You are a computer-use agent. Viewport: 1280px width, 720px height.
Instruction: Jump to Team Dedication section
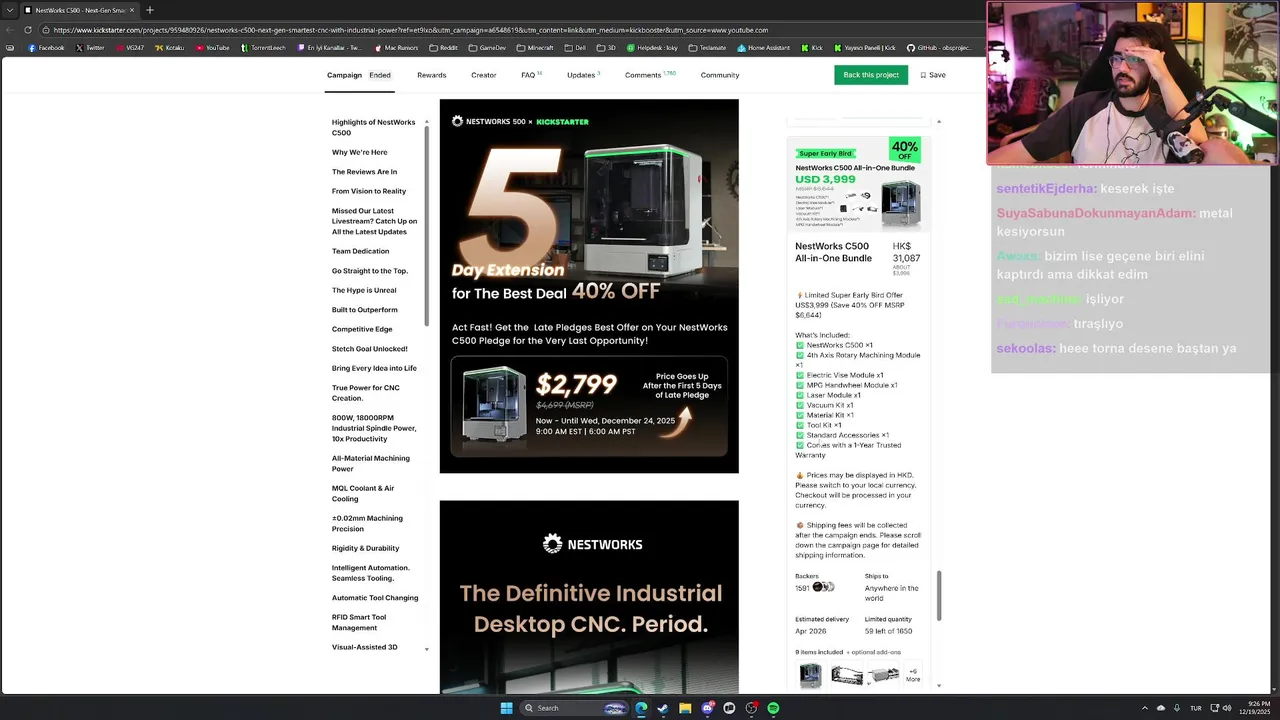[x=360, y=251]
